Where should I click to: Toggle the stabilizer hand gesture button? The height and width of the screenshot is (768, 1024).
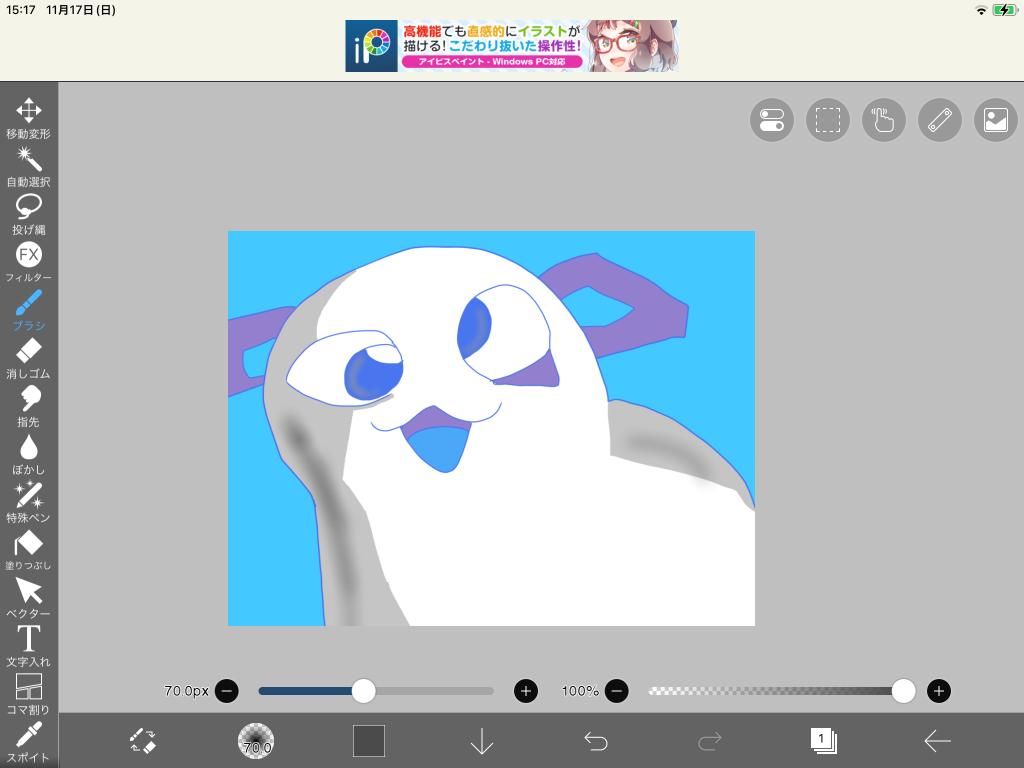[x=883, y=121]
